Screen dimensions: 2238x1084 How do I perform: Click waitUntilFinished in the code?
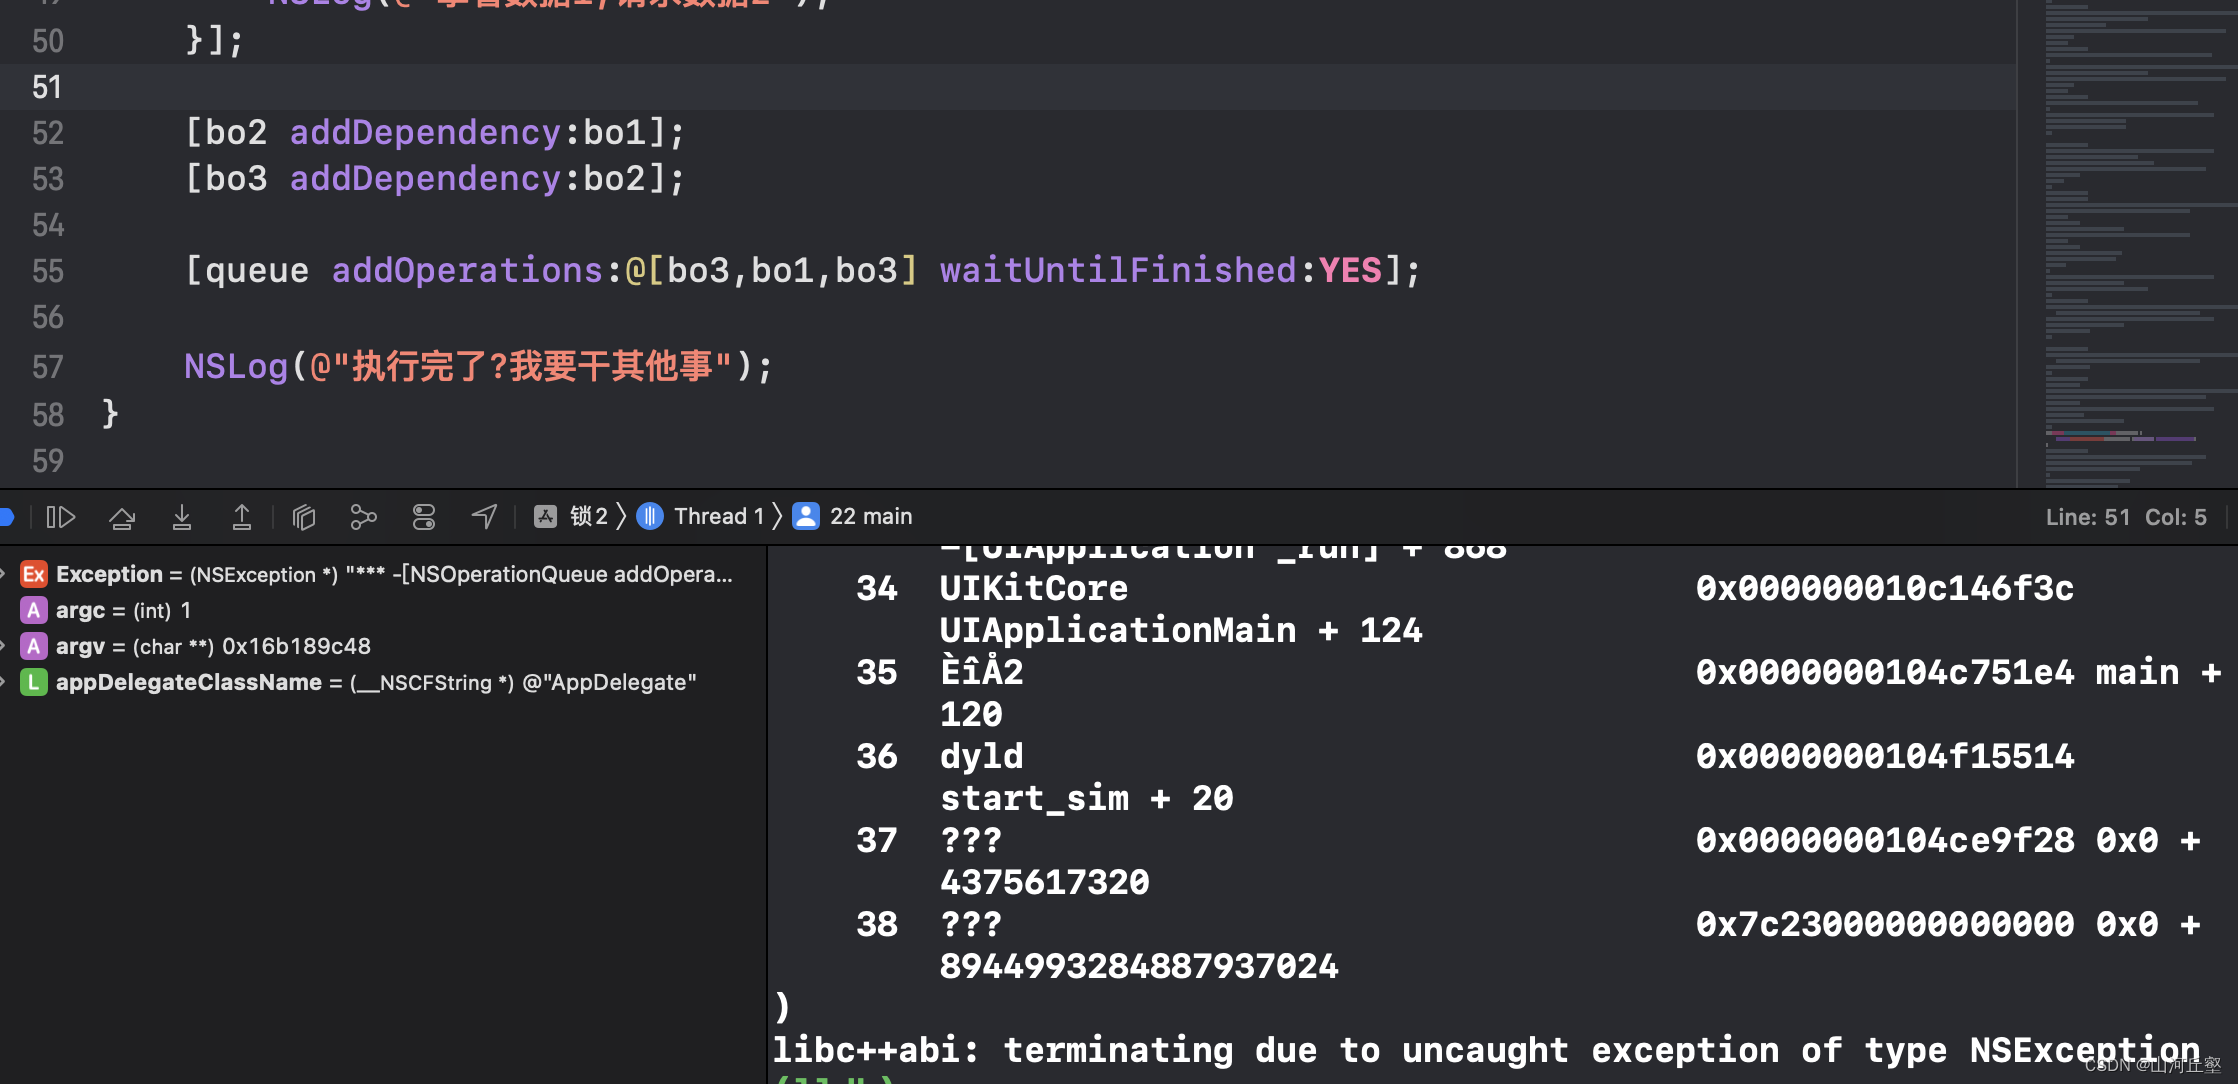pos(1118,270)
